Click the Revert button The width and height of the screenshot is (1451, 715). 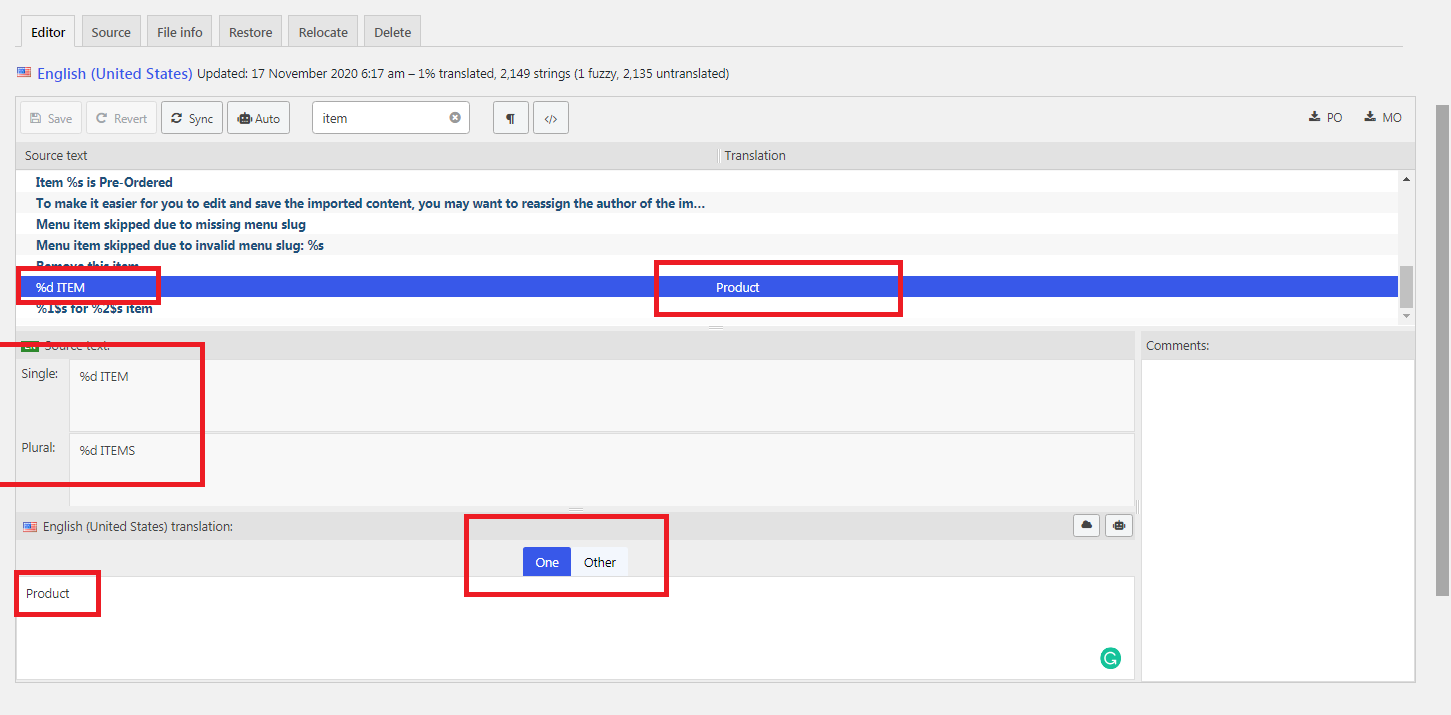121,118
